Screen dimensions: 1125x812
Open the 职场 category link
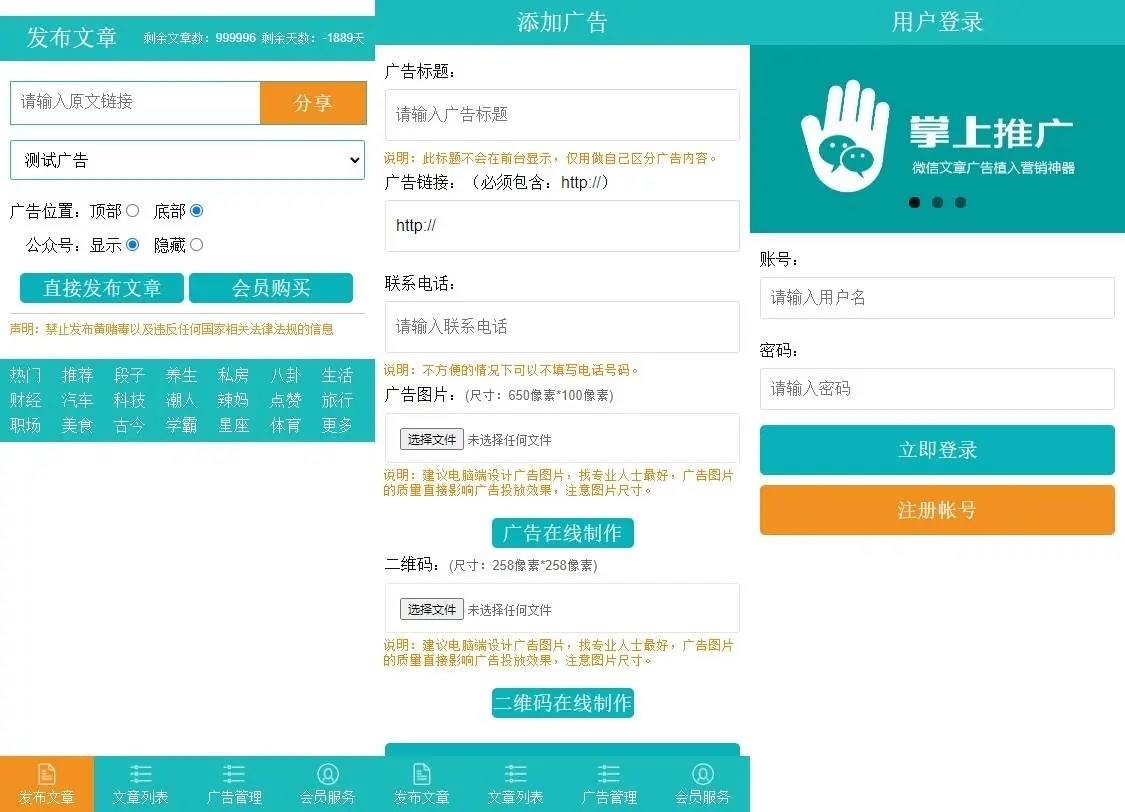(x=25, y=425)
